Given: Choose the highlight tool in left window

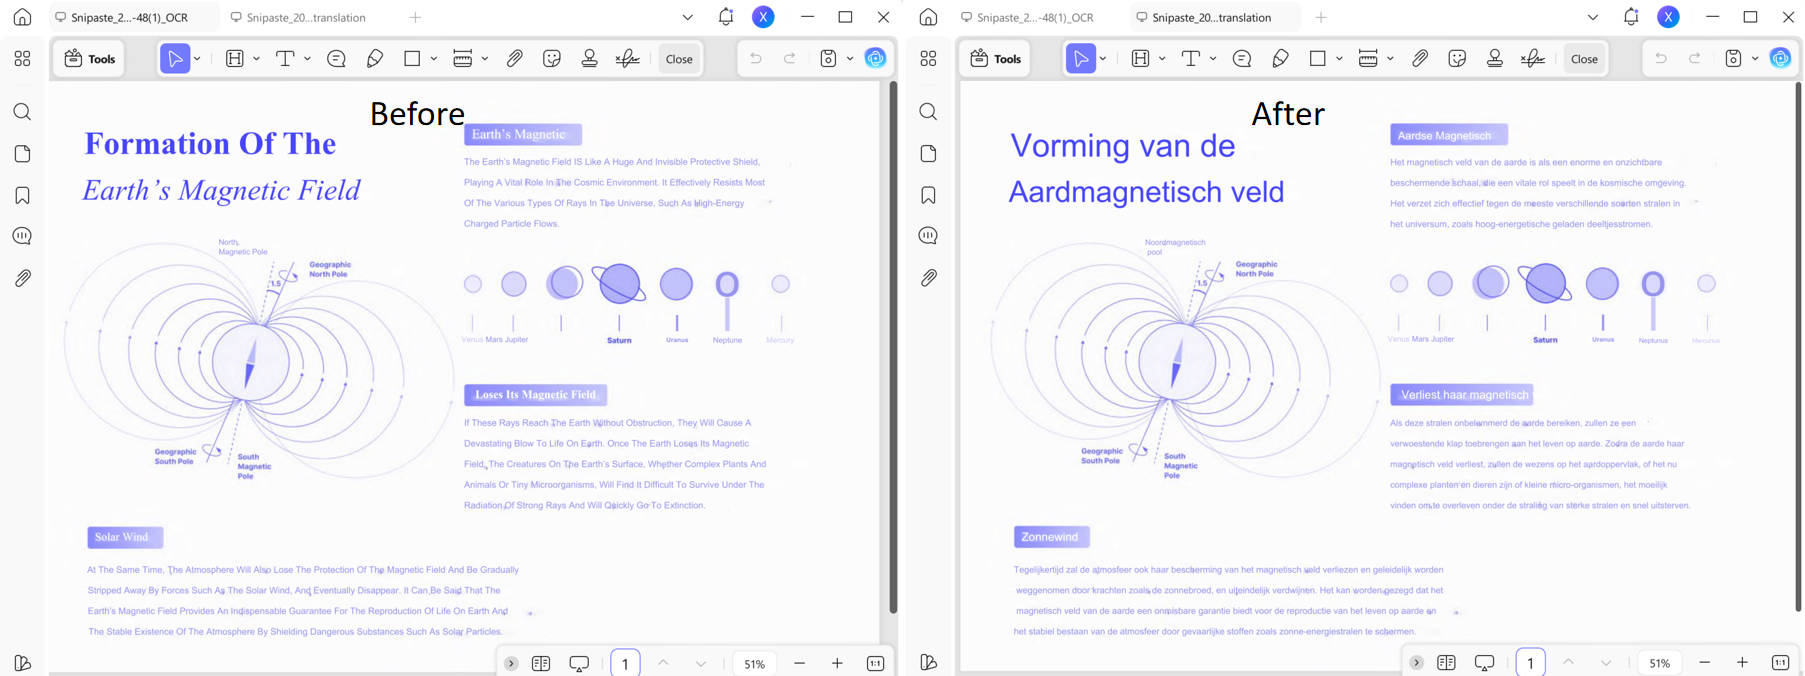Looking at the screenshot, I should coord(234,59).
